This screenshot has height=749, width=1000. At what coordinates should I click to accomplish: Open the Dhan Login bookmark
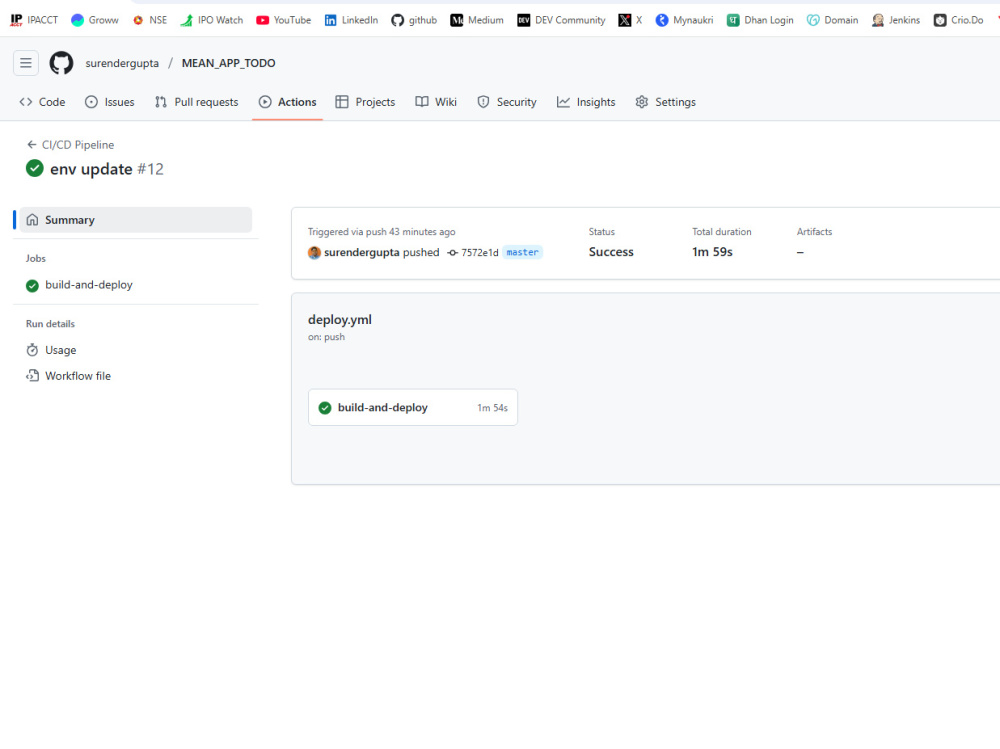[x=760, y=20]
